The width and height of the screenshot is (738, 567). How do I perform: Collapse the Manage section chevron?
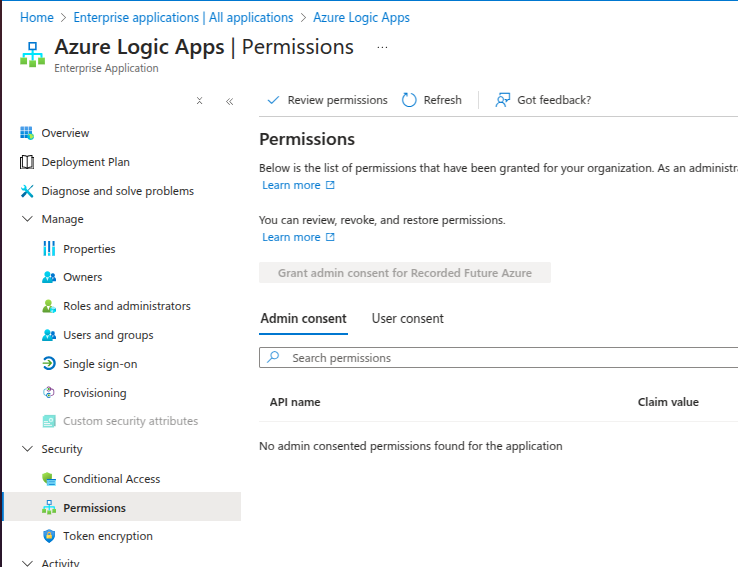(x=27, y=219)
